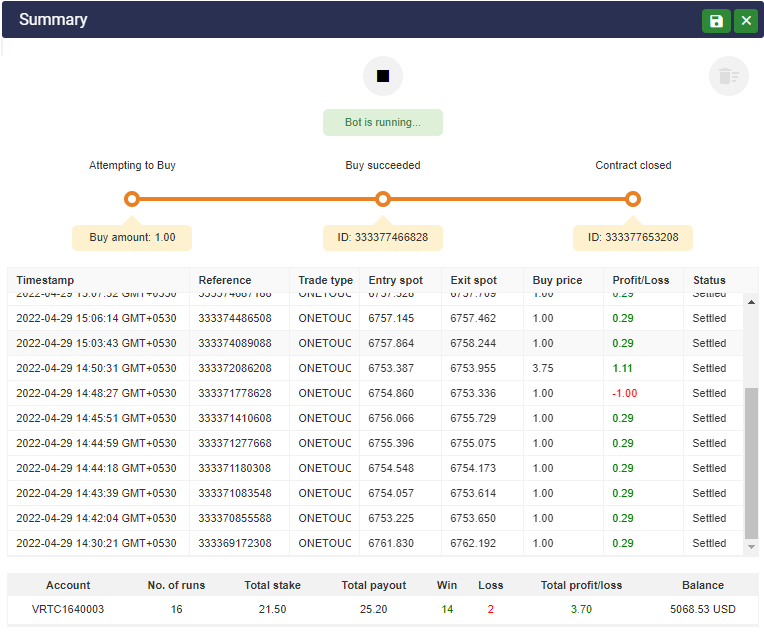
Task: Click the Profit/Loss column header
Action: (x=641, y=280)
